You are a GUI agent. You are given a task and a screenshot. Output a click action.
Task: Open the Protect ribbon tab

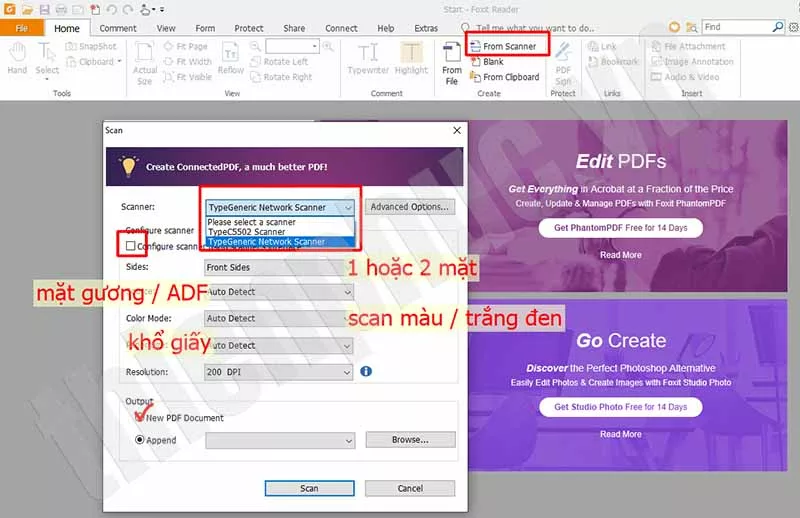249,28
